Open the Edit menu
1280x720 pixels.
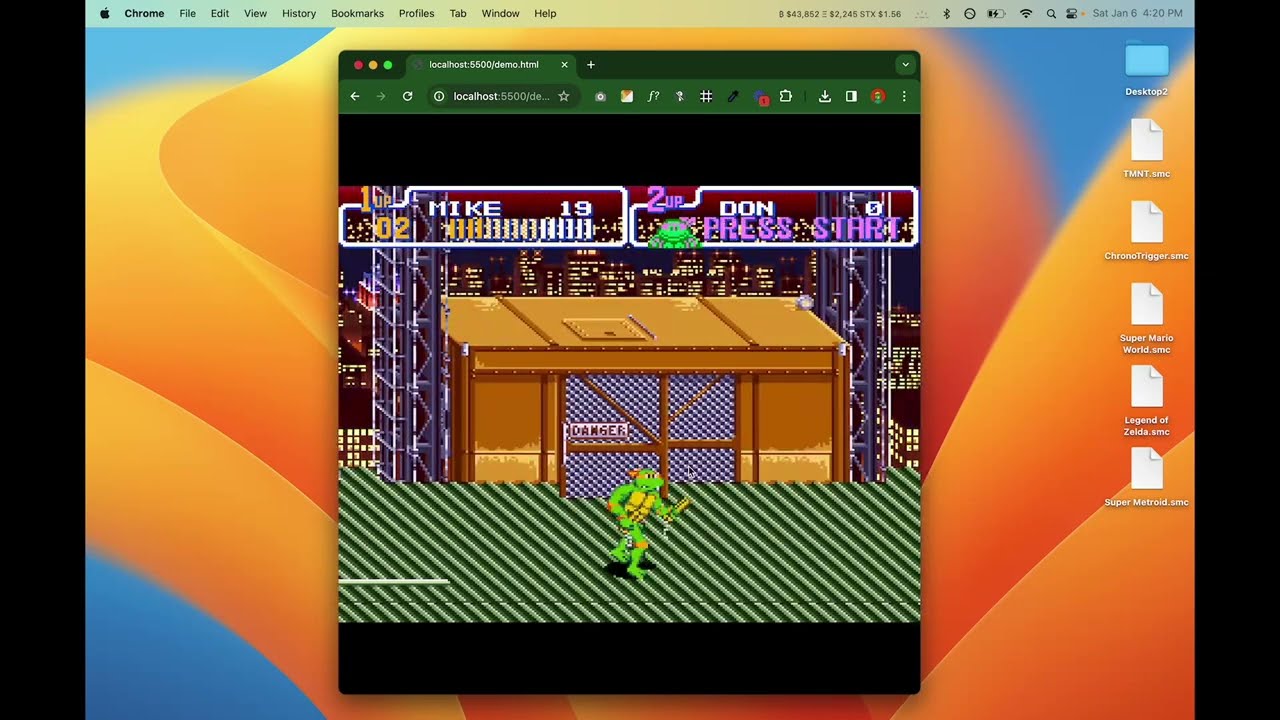(x=220, y=13)
